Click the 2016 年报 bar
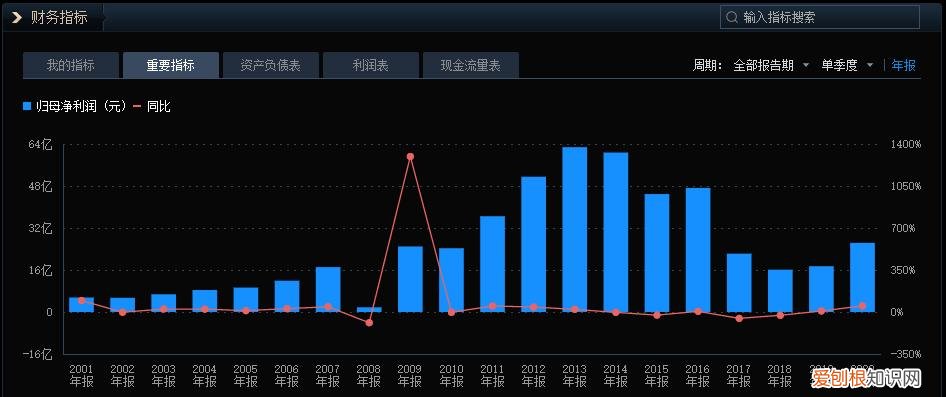This screenshot has height=397, width=946. point(697,250)
